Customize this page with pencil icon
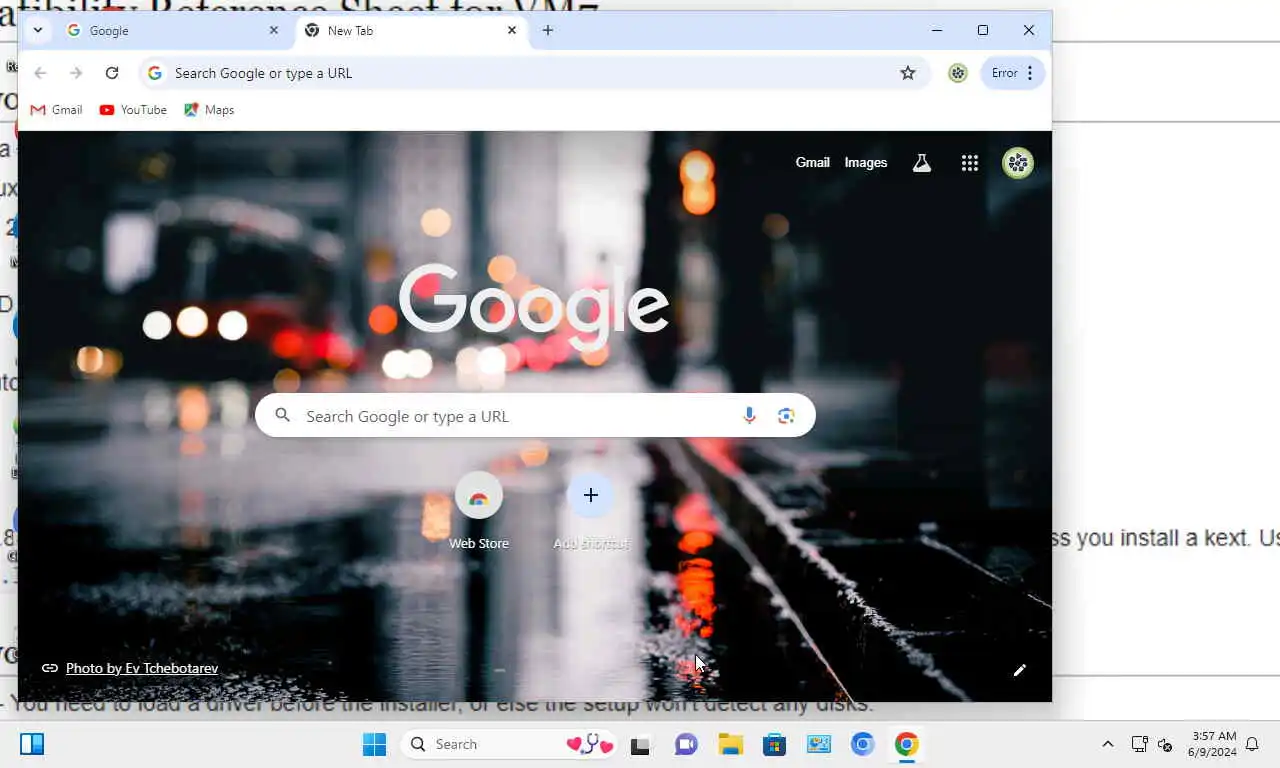This screenshot has height=768, width=1280. (1019, 670)
